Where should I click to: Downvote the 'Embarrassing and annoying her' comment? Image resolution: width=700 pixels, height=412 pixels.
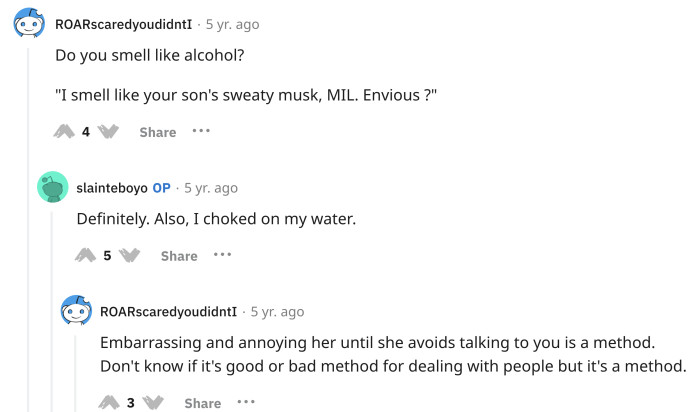click(153, 403)
